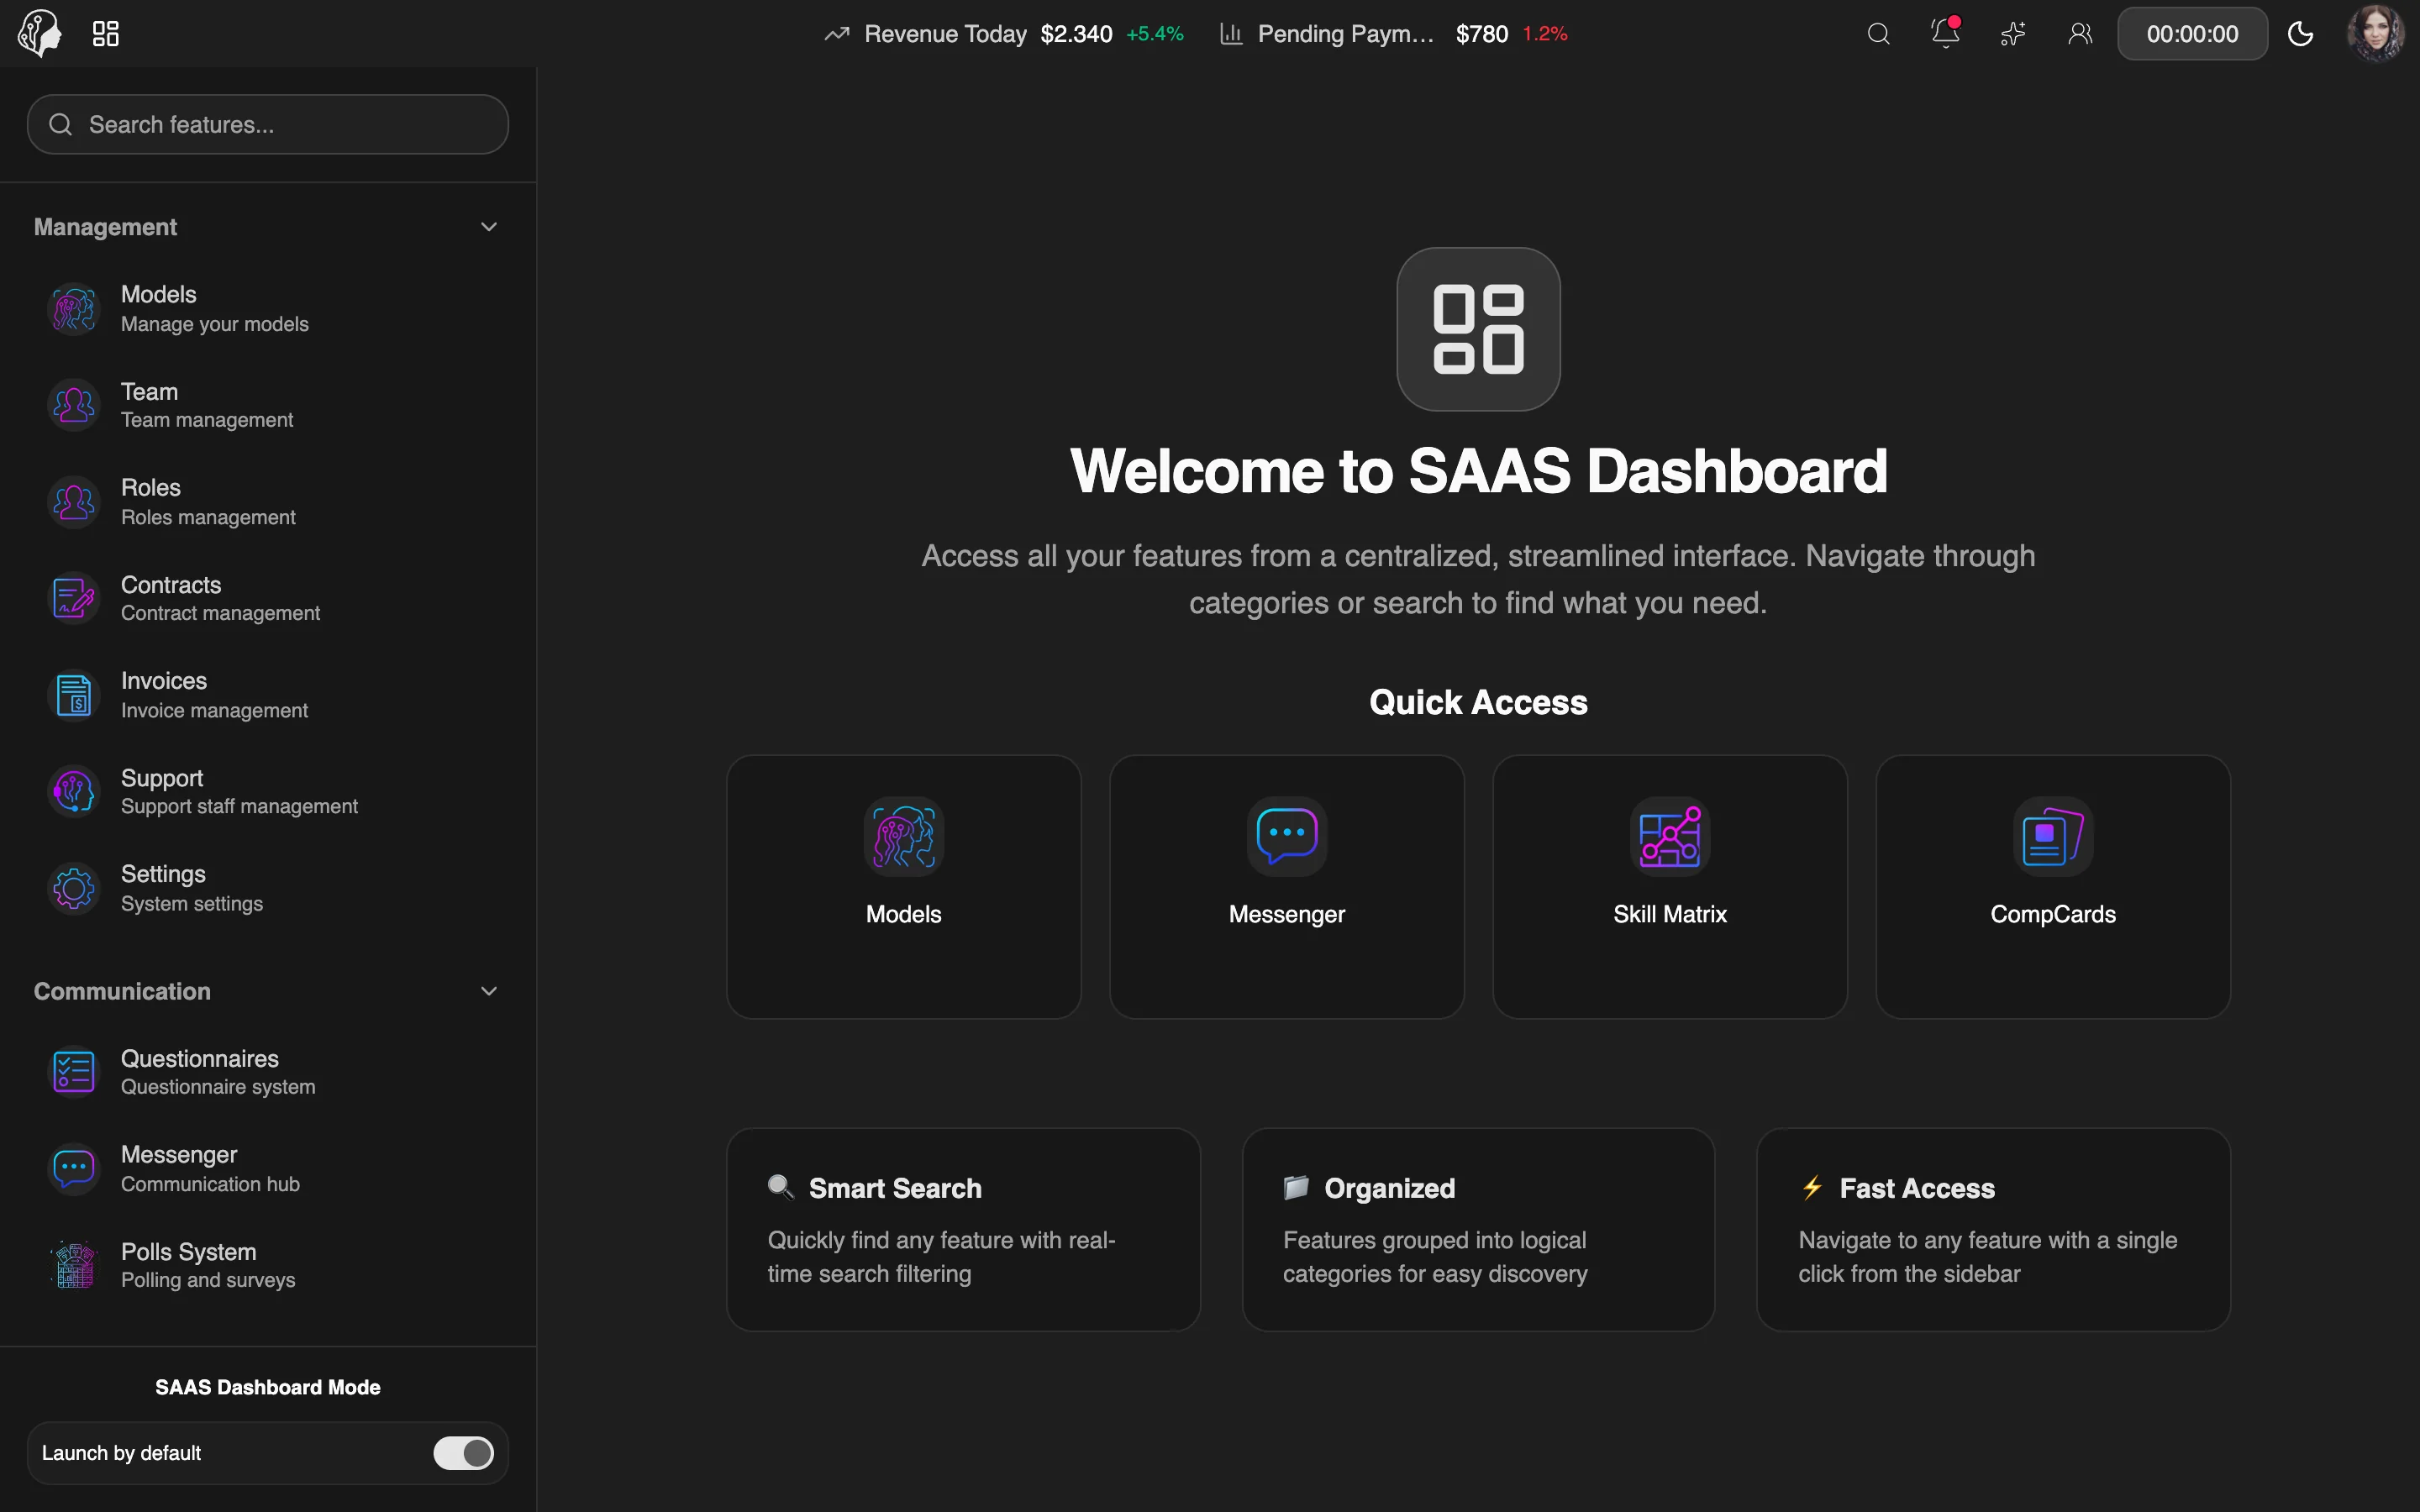Click the Revenue Today stat in top bar
Image resolution: width=2420 pixels, height=1512 pixels.
pyautogui.click(x=1003, y=34)
